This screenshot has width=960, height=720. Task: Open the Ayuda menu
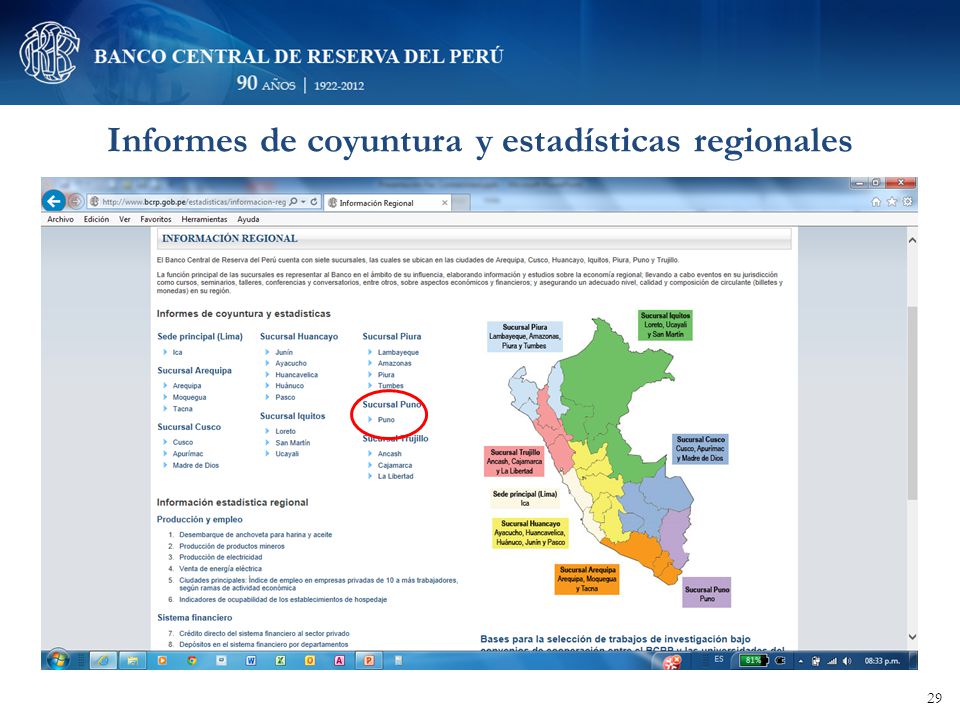tap(248, 219)
